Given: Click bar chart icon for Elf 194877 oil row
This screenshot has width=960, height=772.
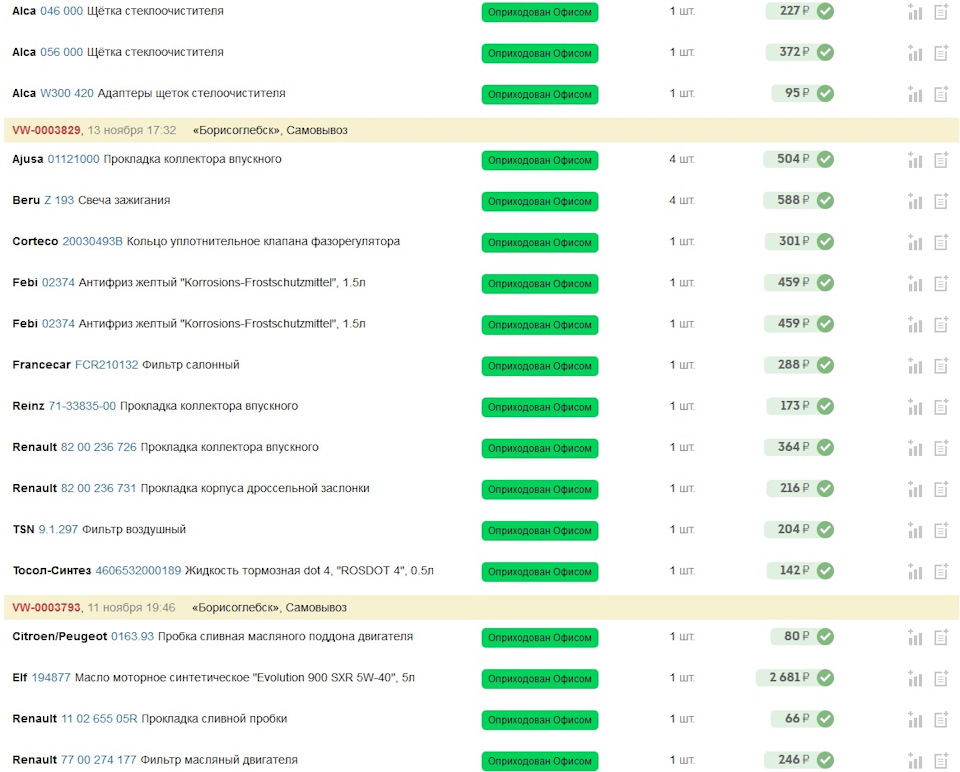Looking at the screenshot, I should pos(915,678).
